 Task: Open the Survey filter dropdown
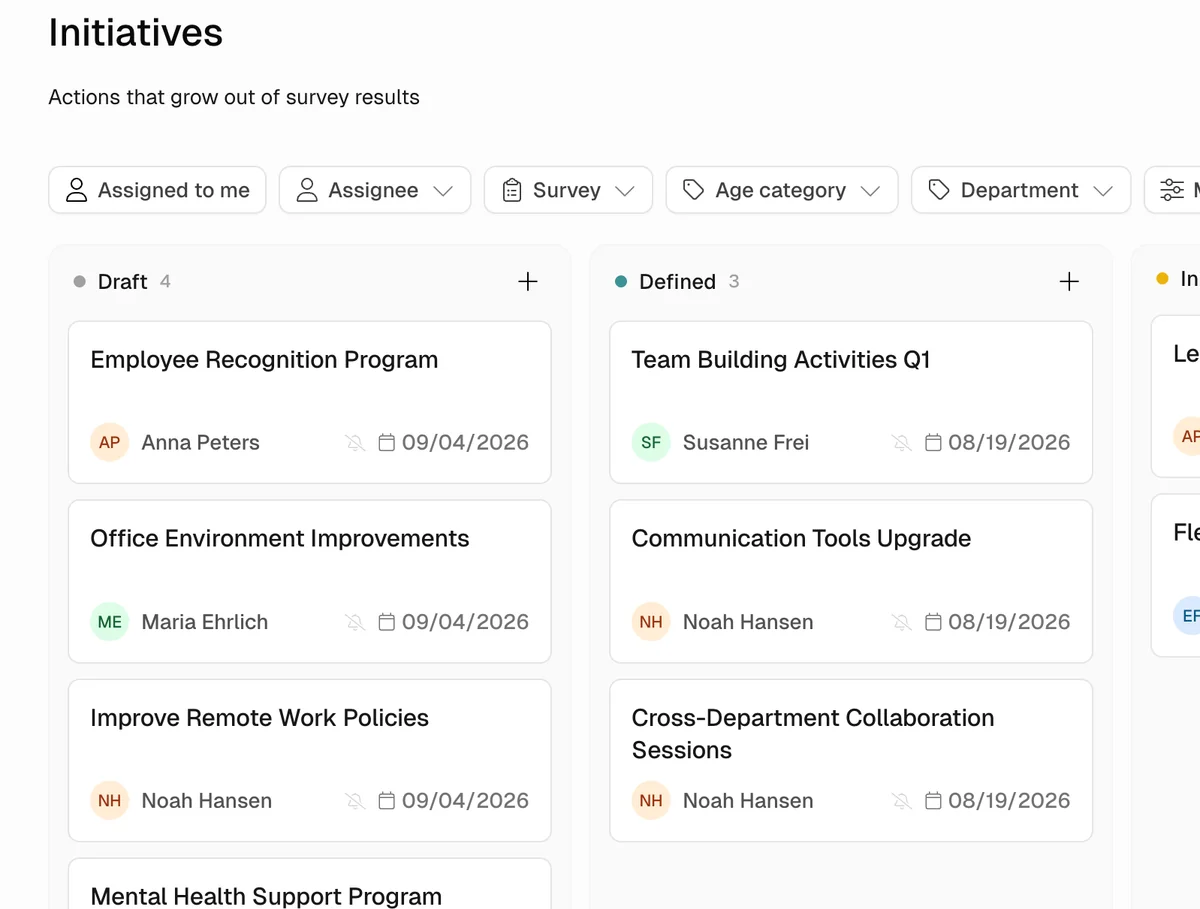point(568,190)
